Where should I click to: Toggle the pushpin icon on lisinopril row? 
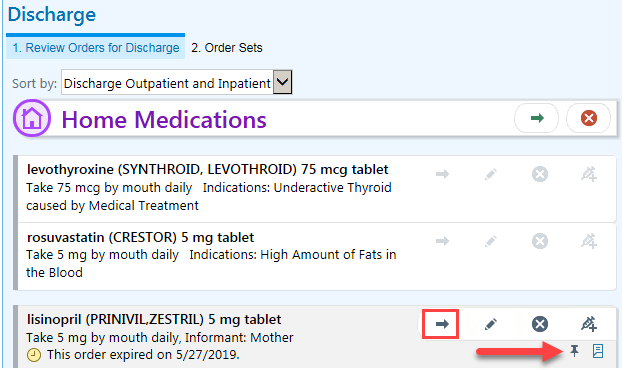[574, 351]
